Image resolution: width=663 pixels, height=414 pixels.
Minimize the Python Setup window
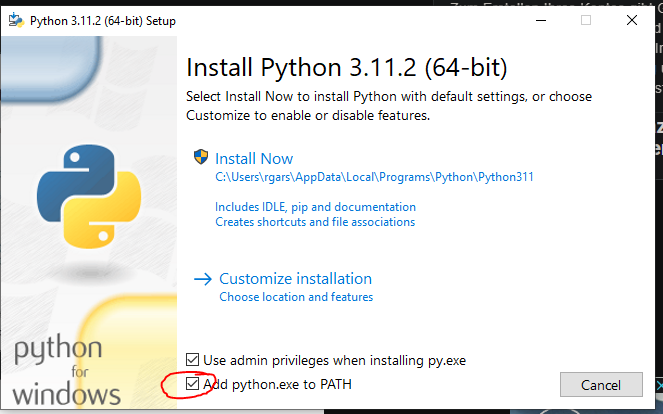pyautogui.click(x=539, y=19)
